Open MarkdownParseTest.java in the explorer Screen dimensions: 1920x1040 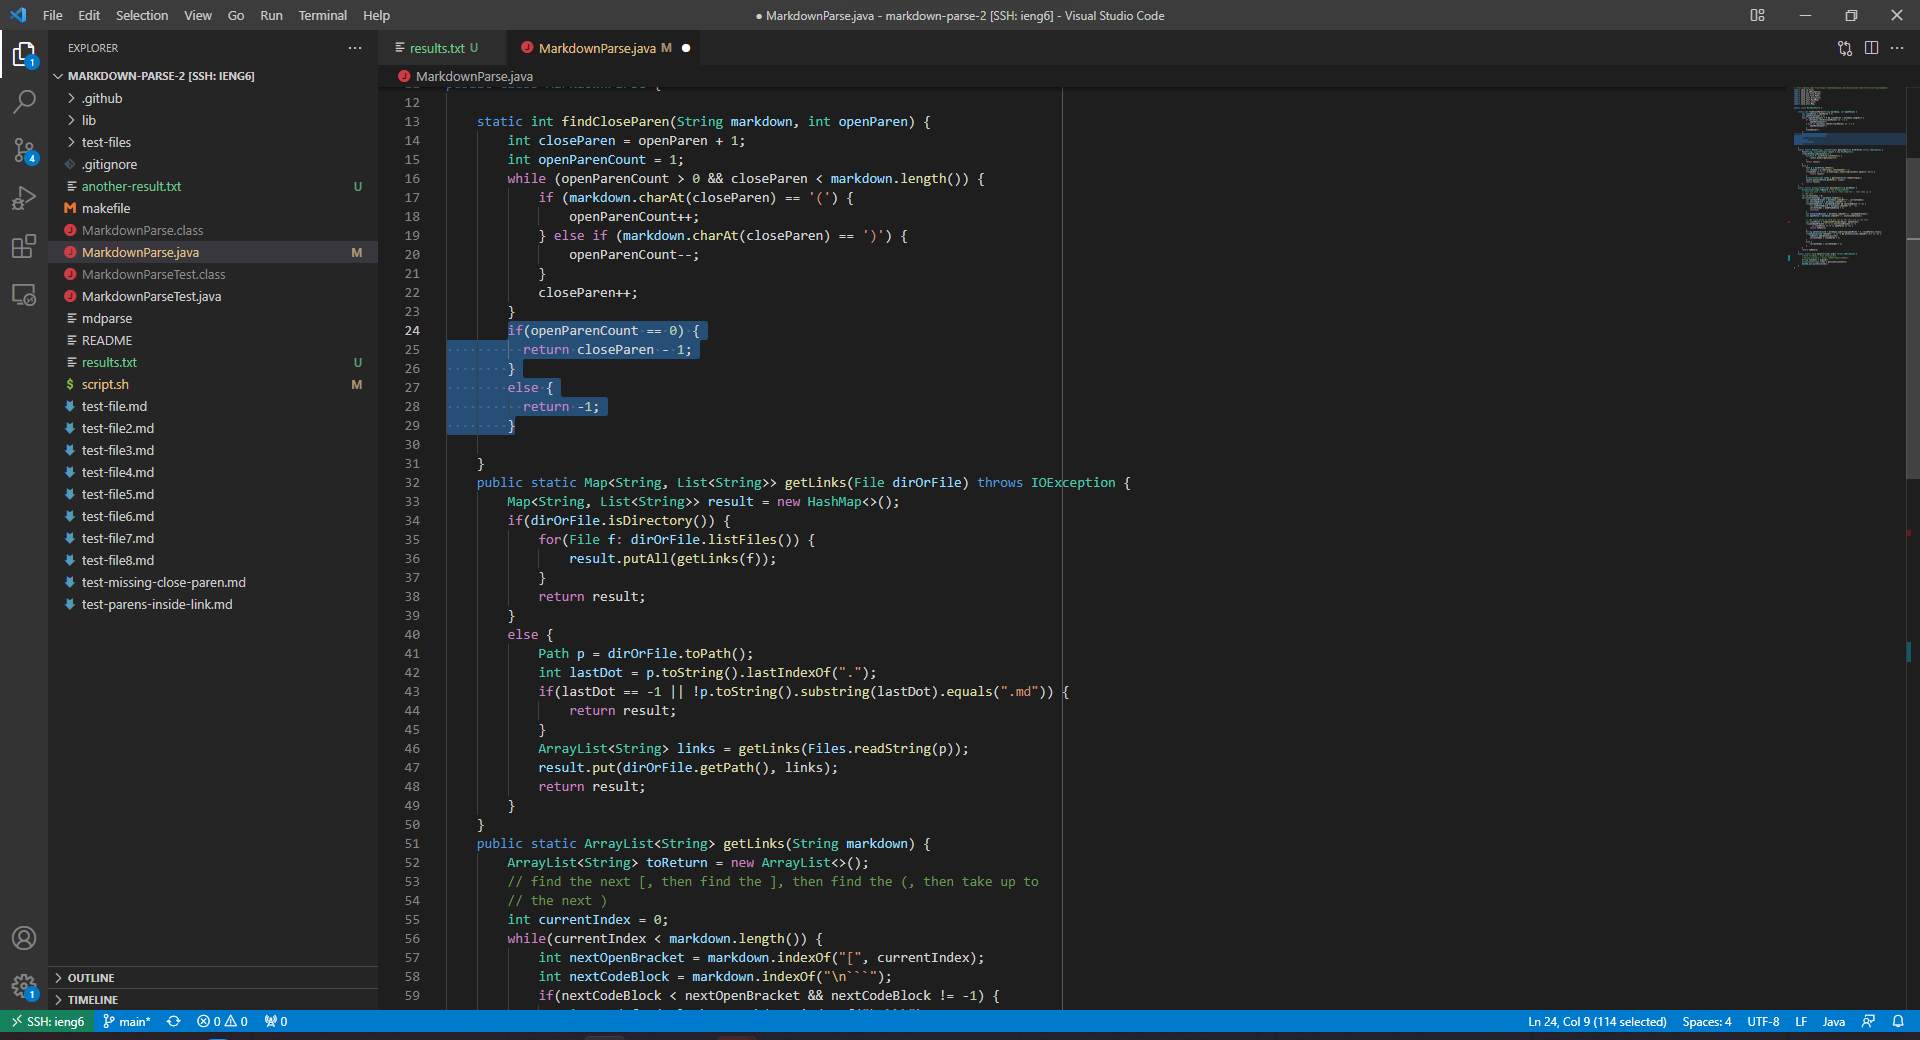pyautogui.click(x=151, y=296)
